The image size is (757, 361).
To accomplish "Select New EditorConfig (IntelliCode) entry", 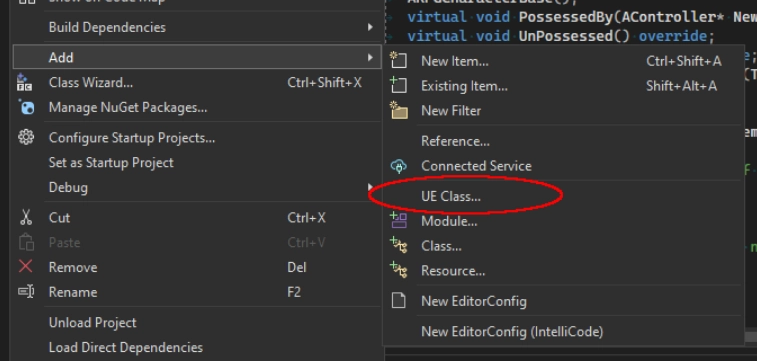I will [562, 332].
